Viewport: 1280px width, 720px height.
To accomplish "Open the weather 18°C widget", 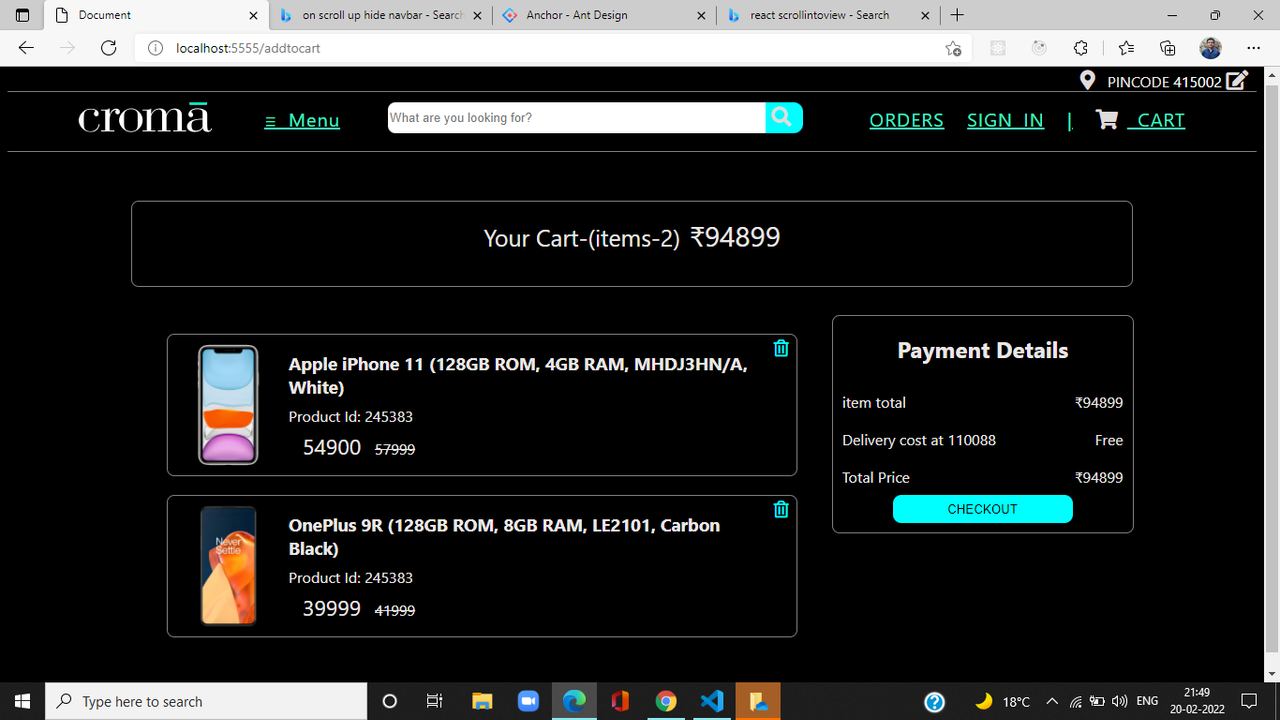I will coord(1003,701).
